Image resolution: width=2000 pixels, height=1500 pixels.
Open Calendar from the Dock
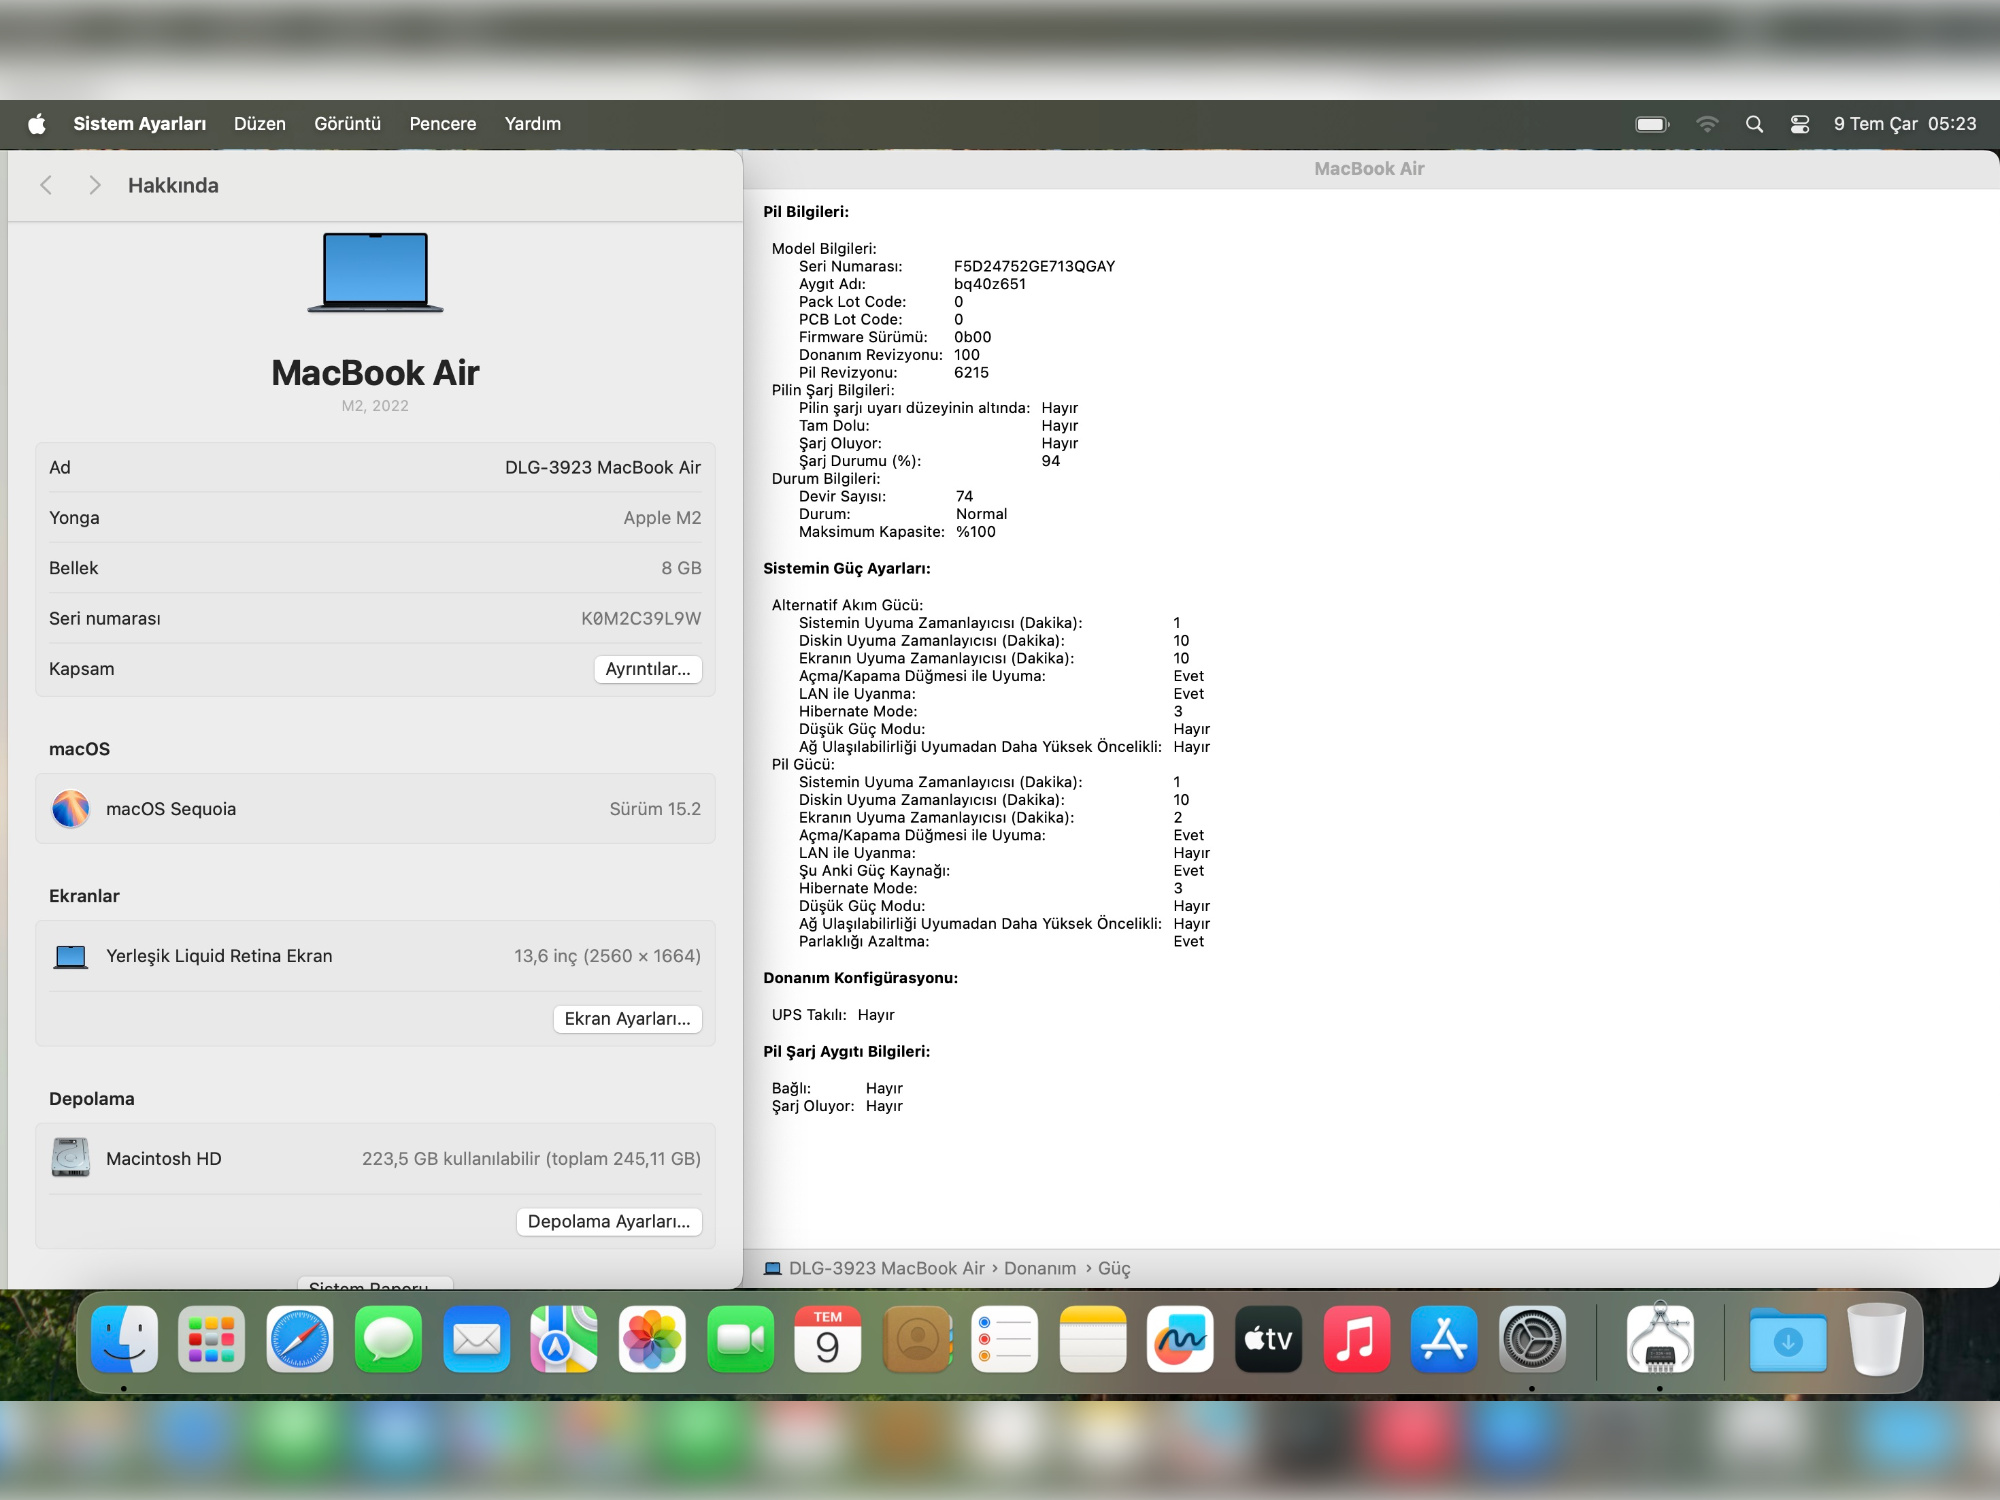828,1339
